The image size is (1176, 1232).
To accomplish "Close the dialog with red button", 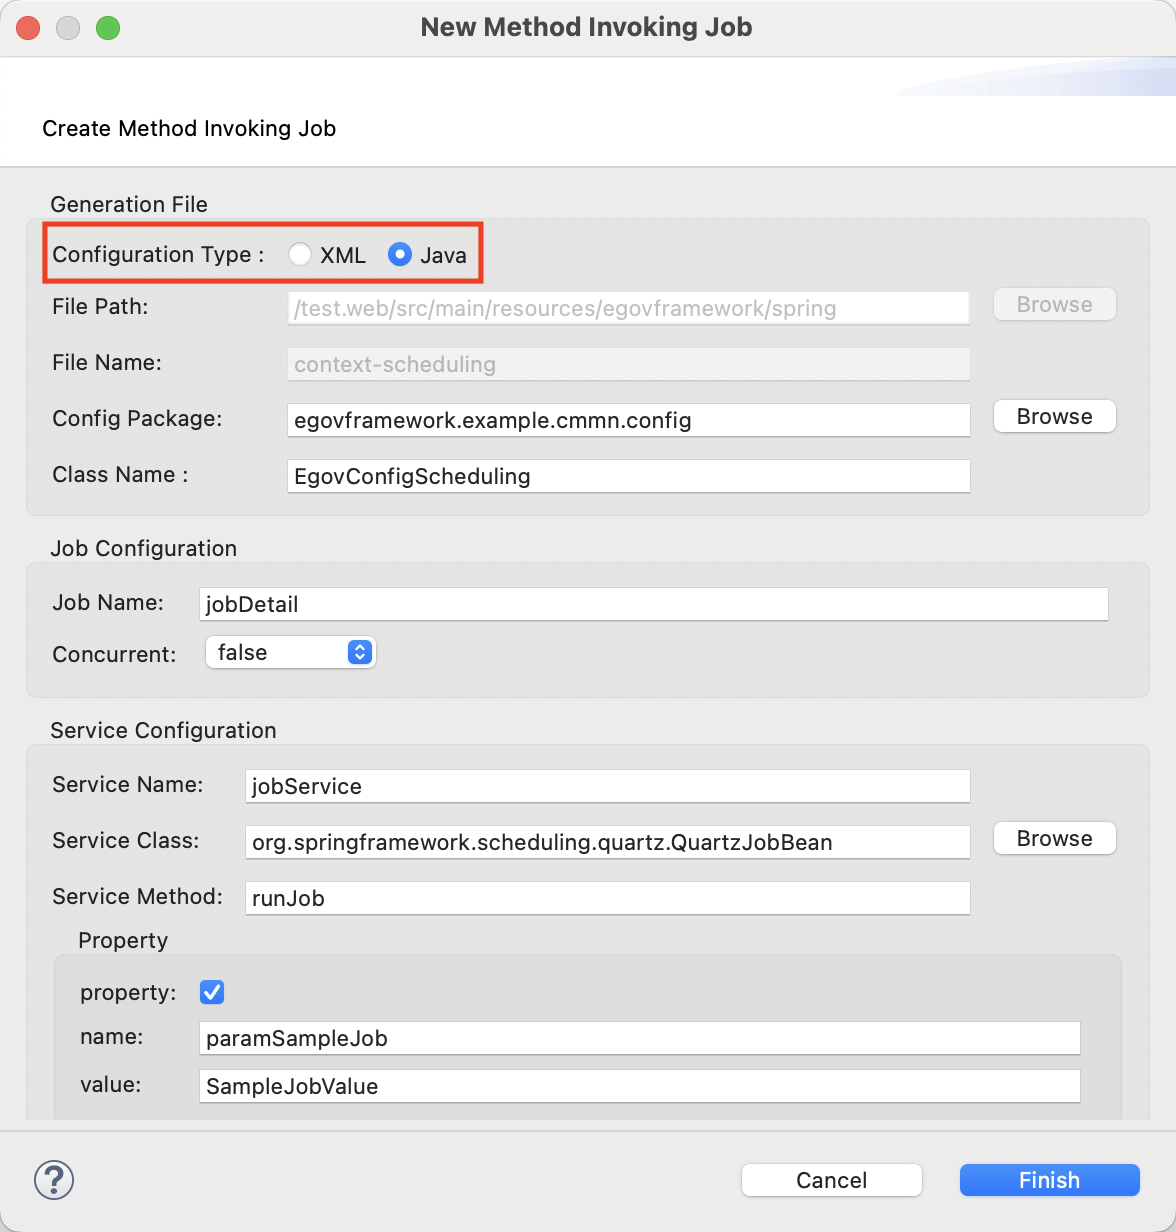I will pyautogui.click(x=28, y=28).
